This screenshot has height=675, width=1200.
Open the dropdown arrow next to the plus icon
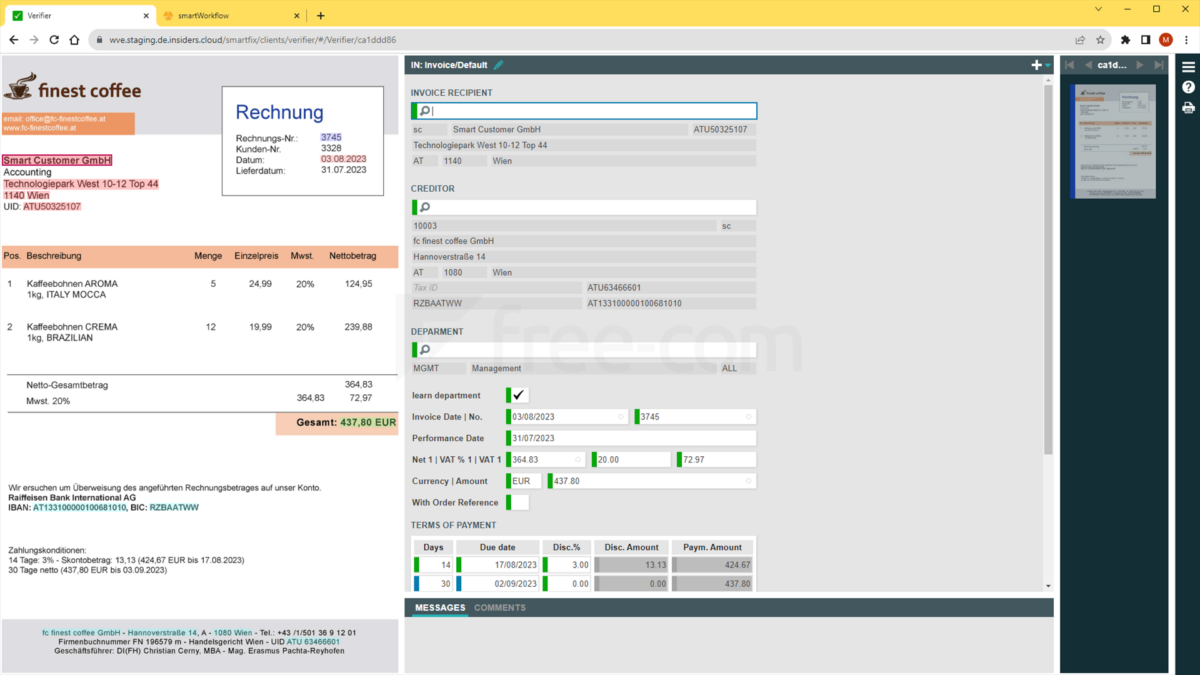[x=1047, y=63]
